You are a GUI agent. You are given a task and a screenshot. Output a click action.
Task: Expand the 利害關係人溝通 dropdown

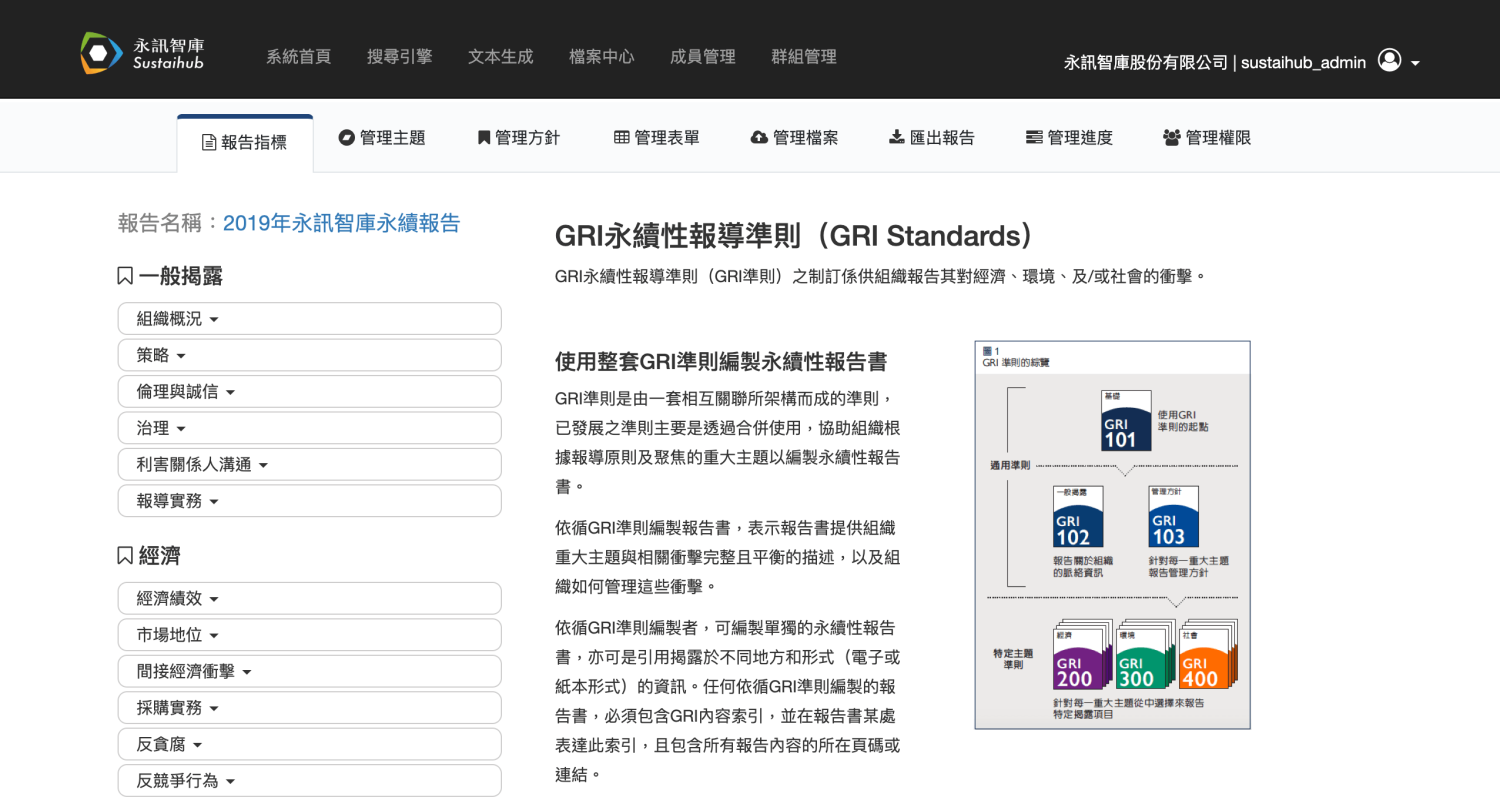coord(309,465)
